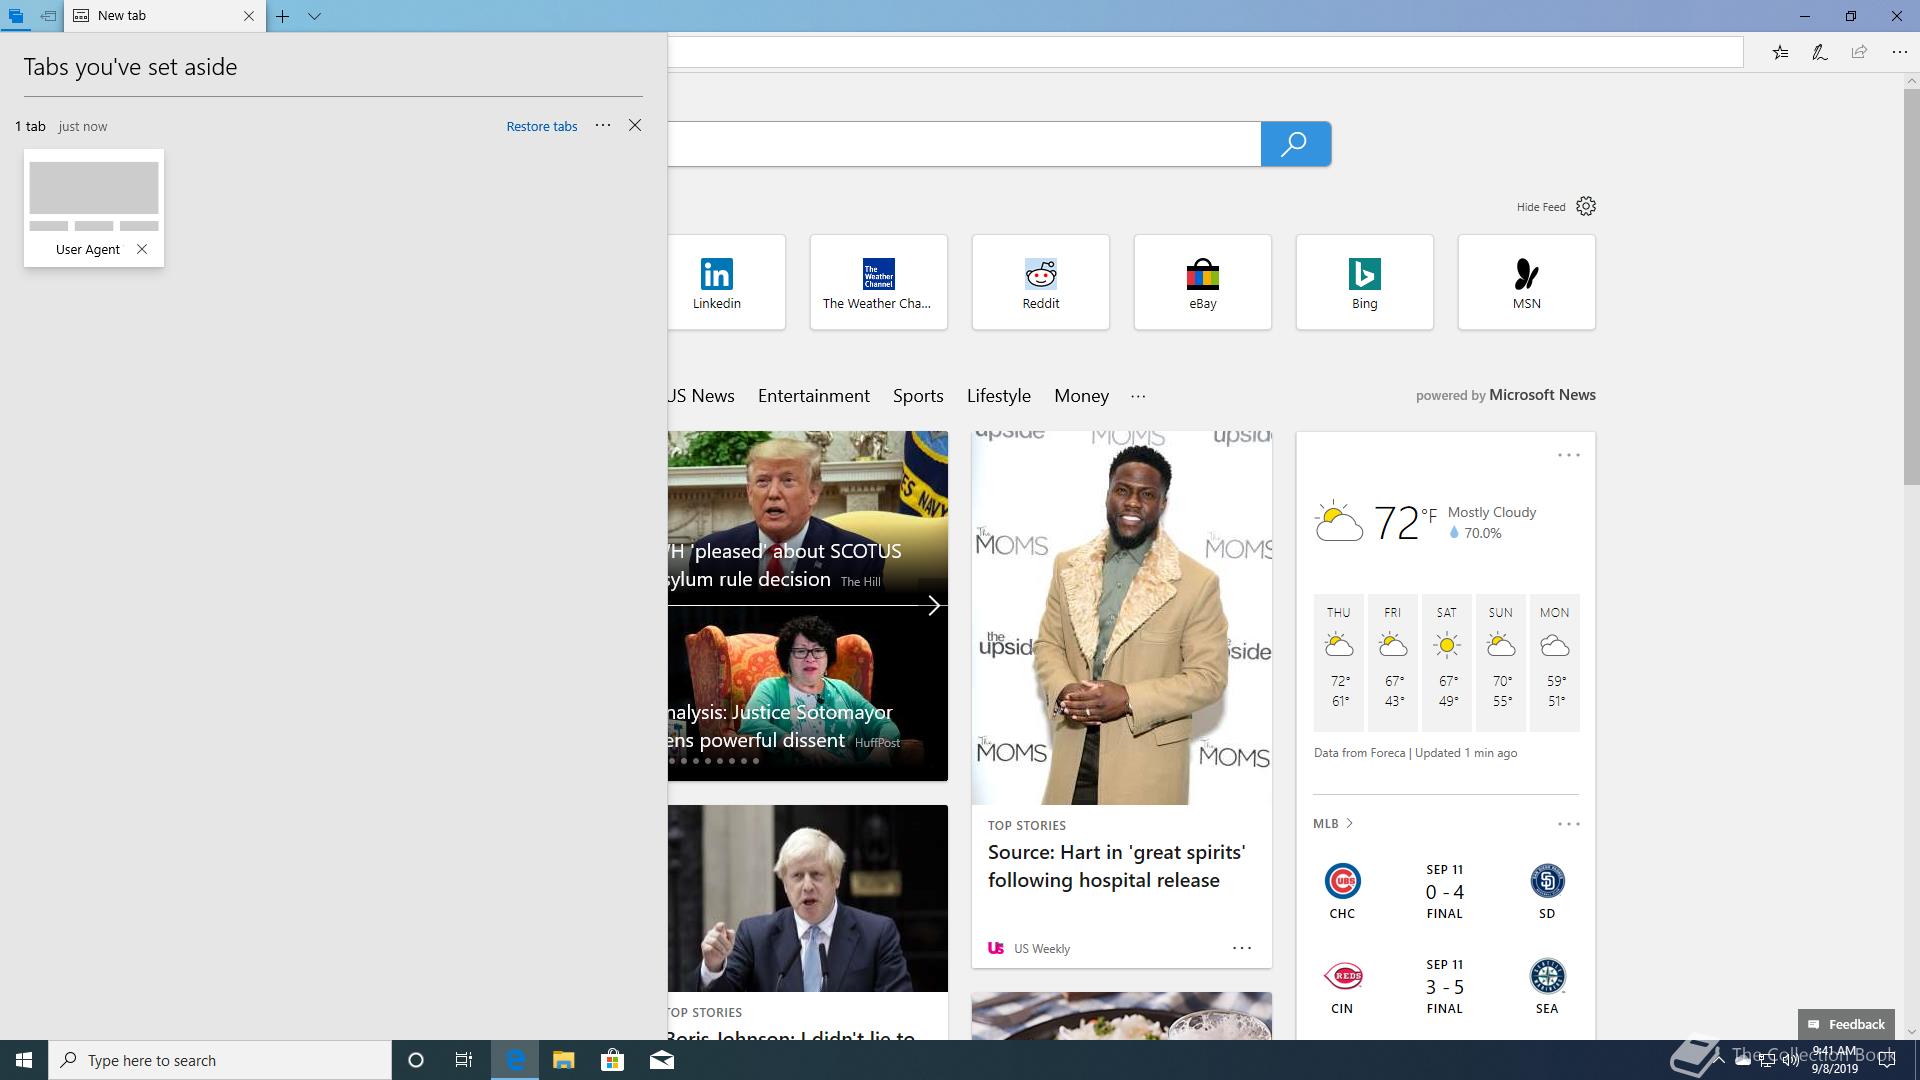The width and height of the screenshot is (1920, 1080).
Task: Remove the User Agent set-aside tab
Action: click(x=142, y=249)
